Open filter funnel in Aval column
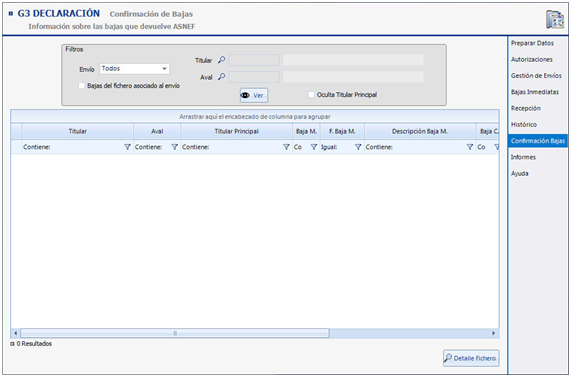This screenshot has height=377, width=571. [x=174, y=147]
